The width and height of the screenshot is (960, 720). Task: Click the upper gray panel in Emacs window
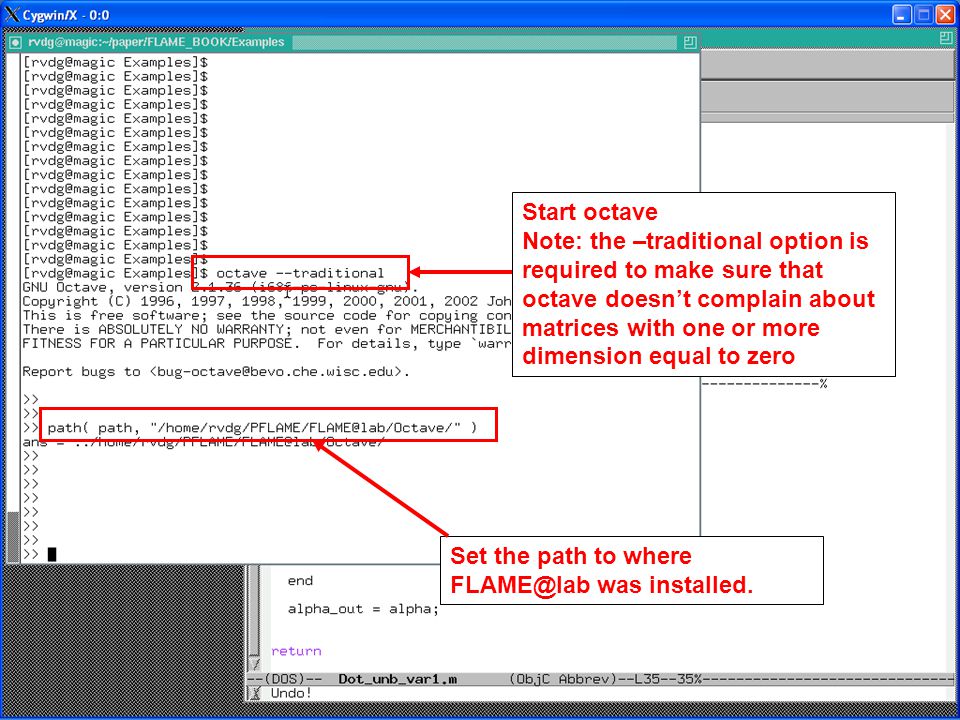[827, 65]
